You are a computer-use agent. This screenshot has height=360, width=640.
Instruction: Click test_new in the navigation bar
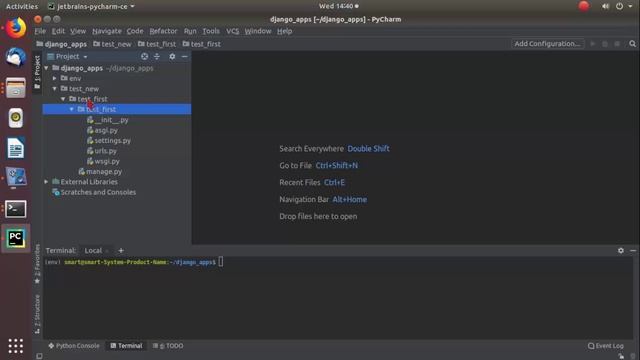[112, 44]
